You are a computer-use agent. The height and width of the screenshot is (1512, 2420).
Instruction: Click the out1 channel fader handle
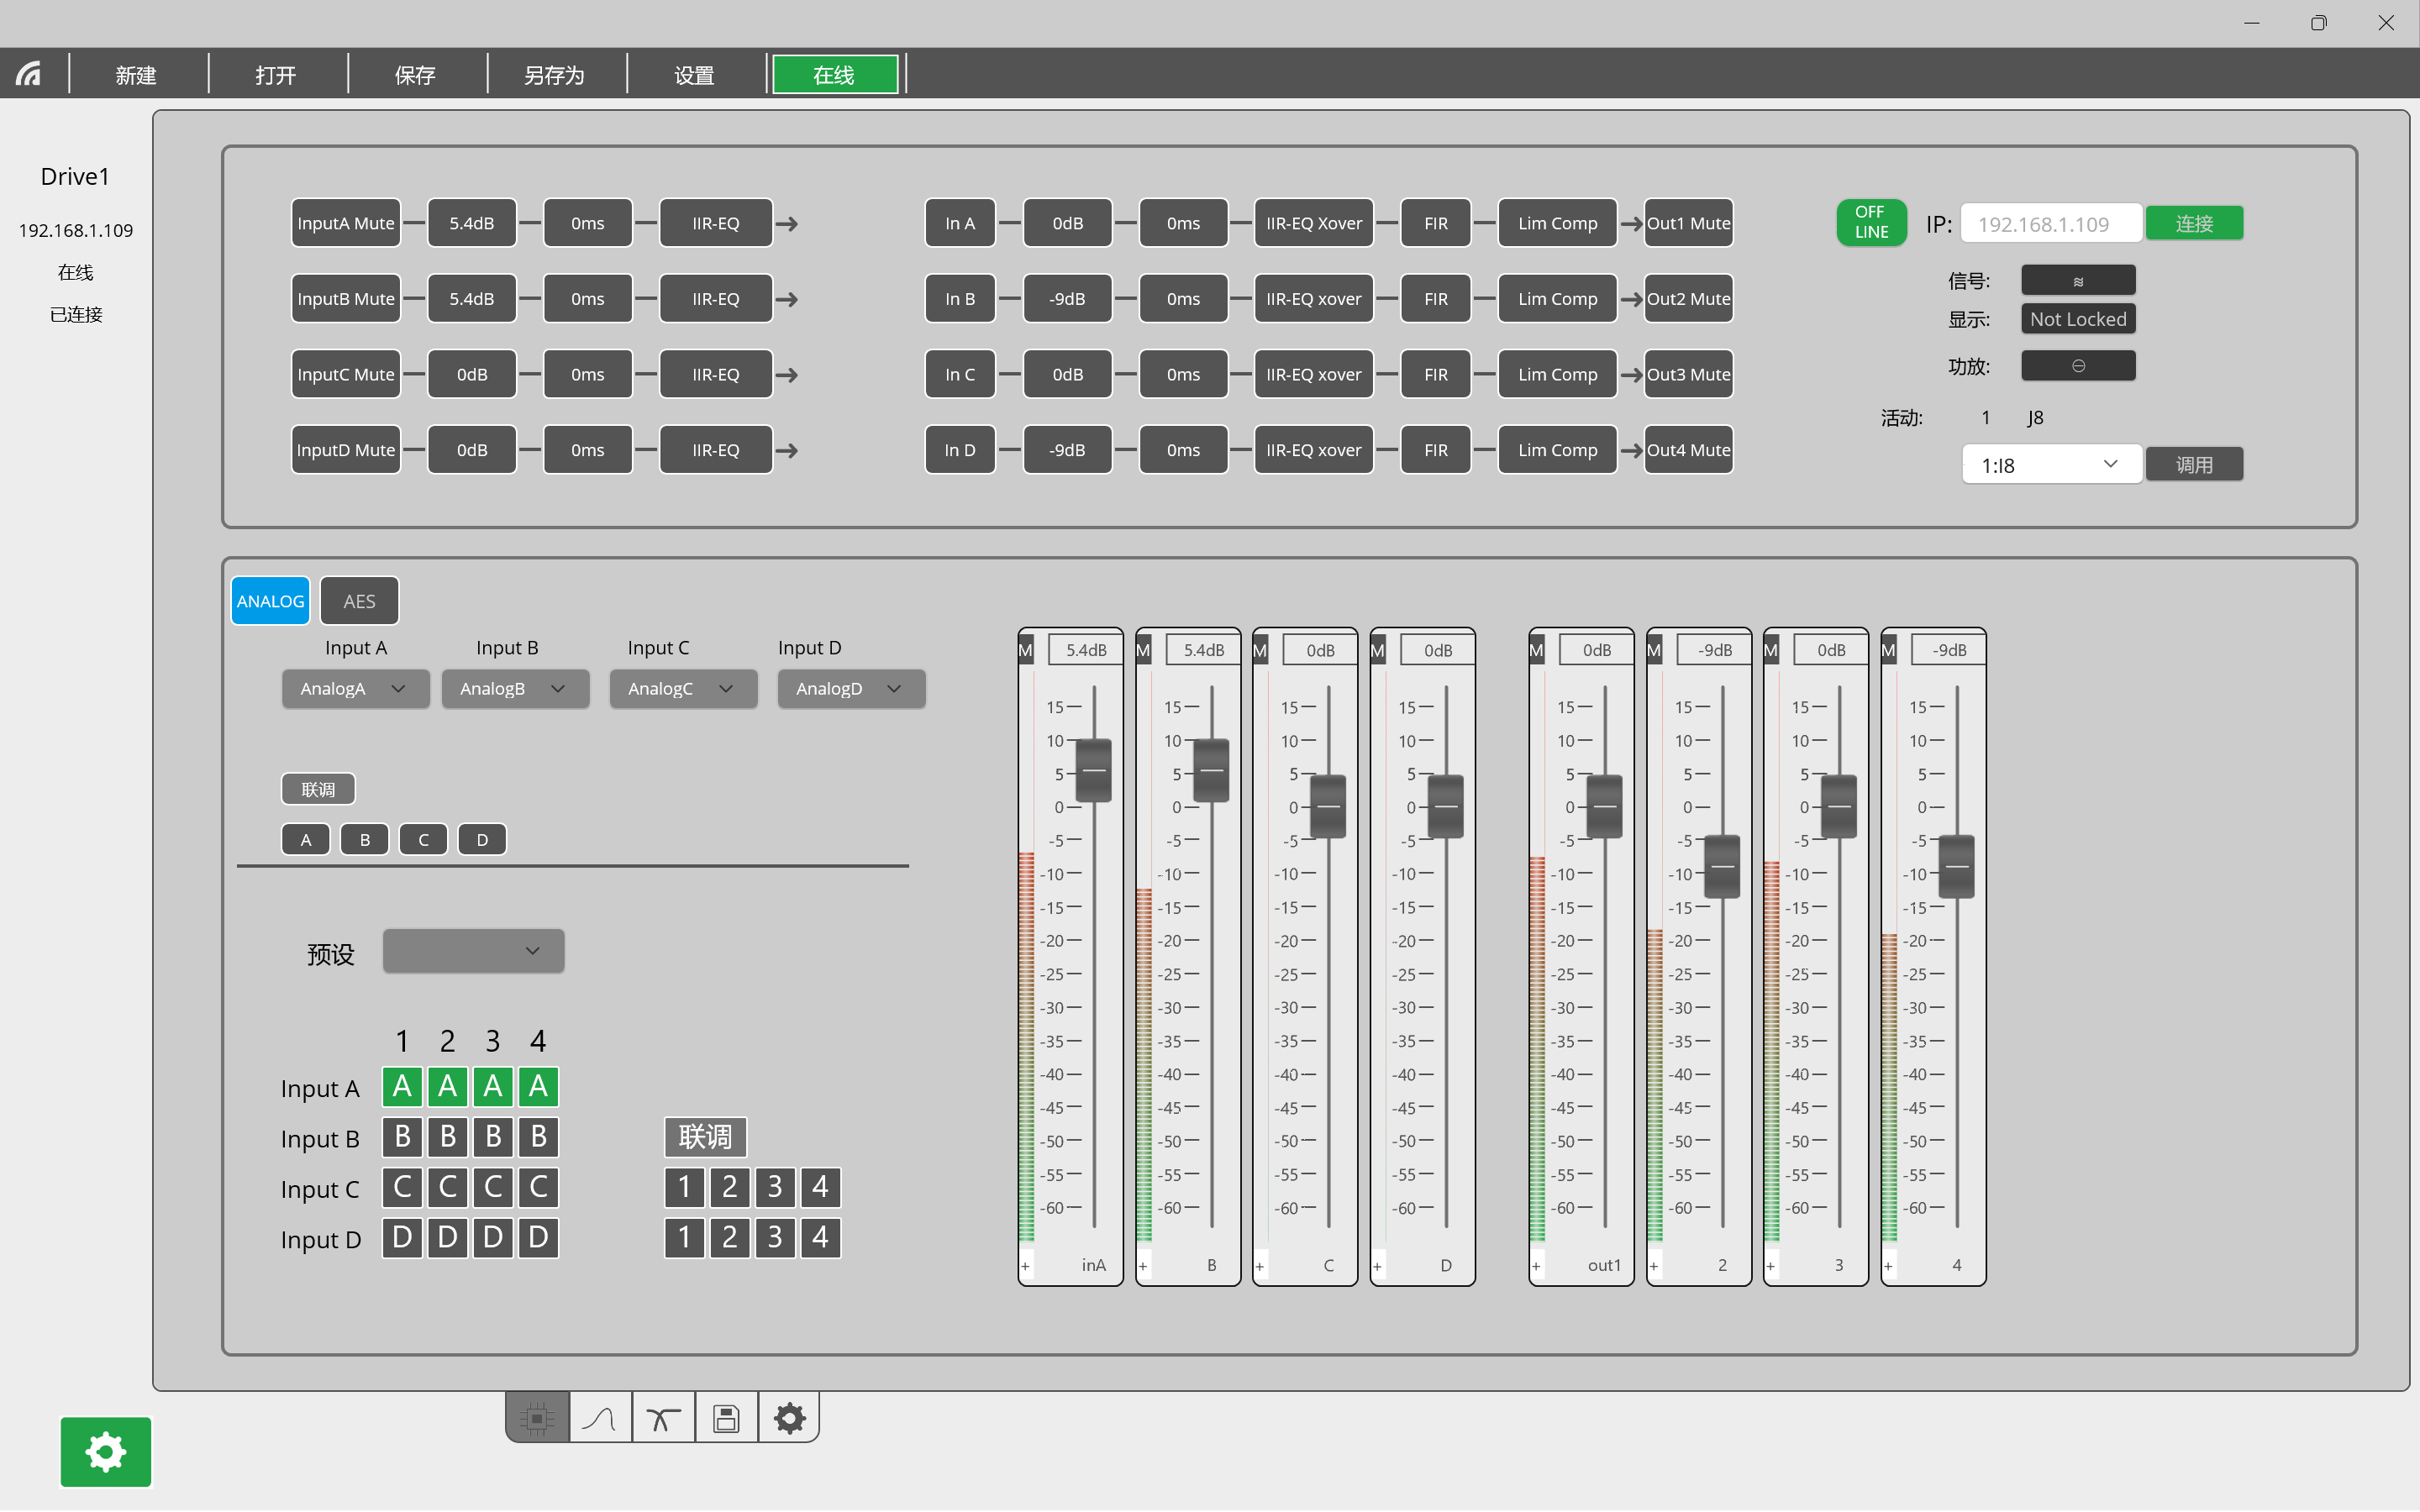click(x=1604, y=806)
